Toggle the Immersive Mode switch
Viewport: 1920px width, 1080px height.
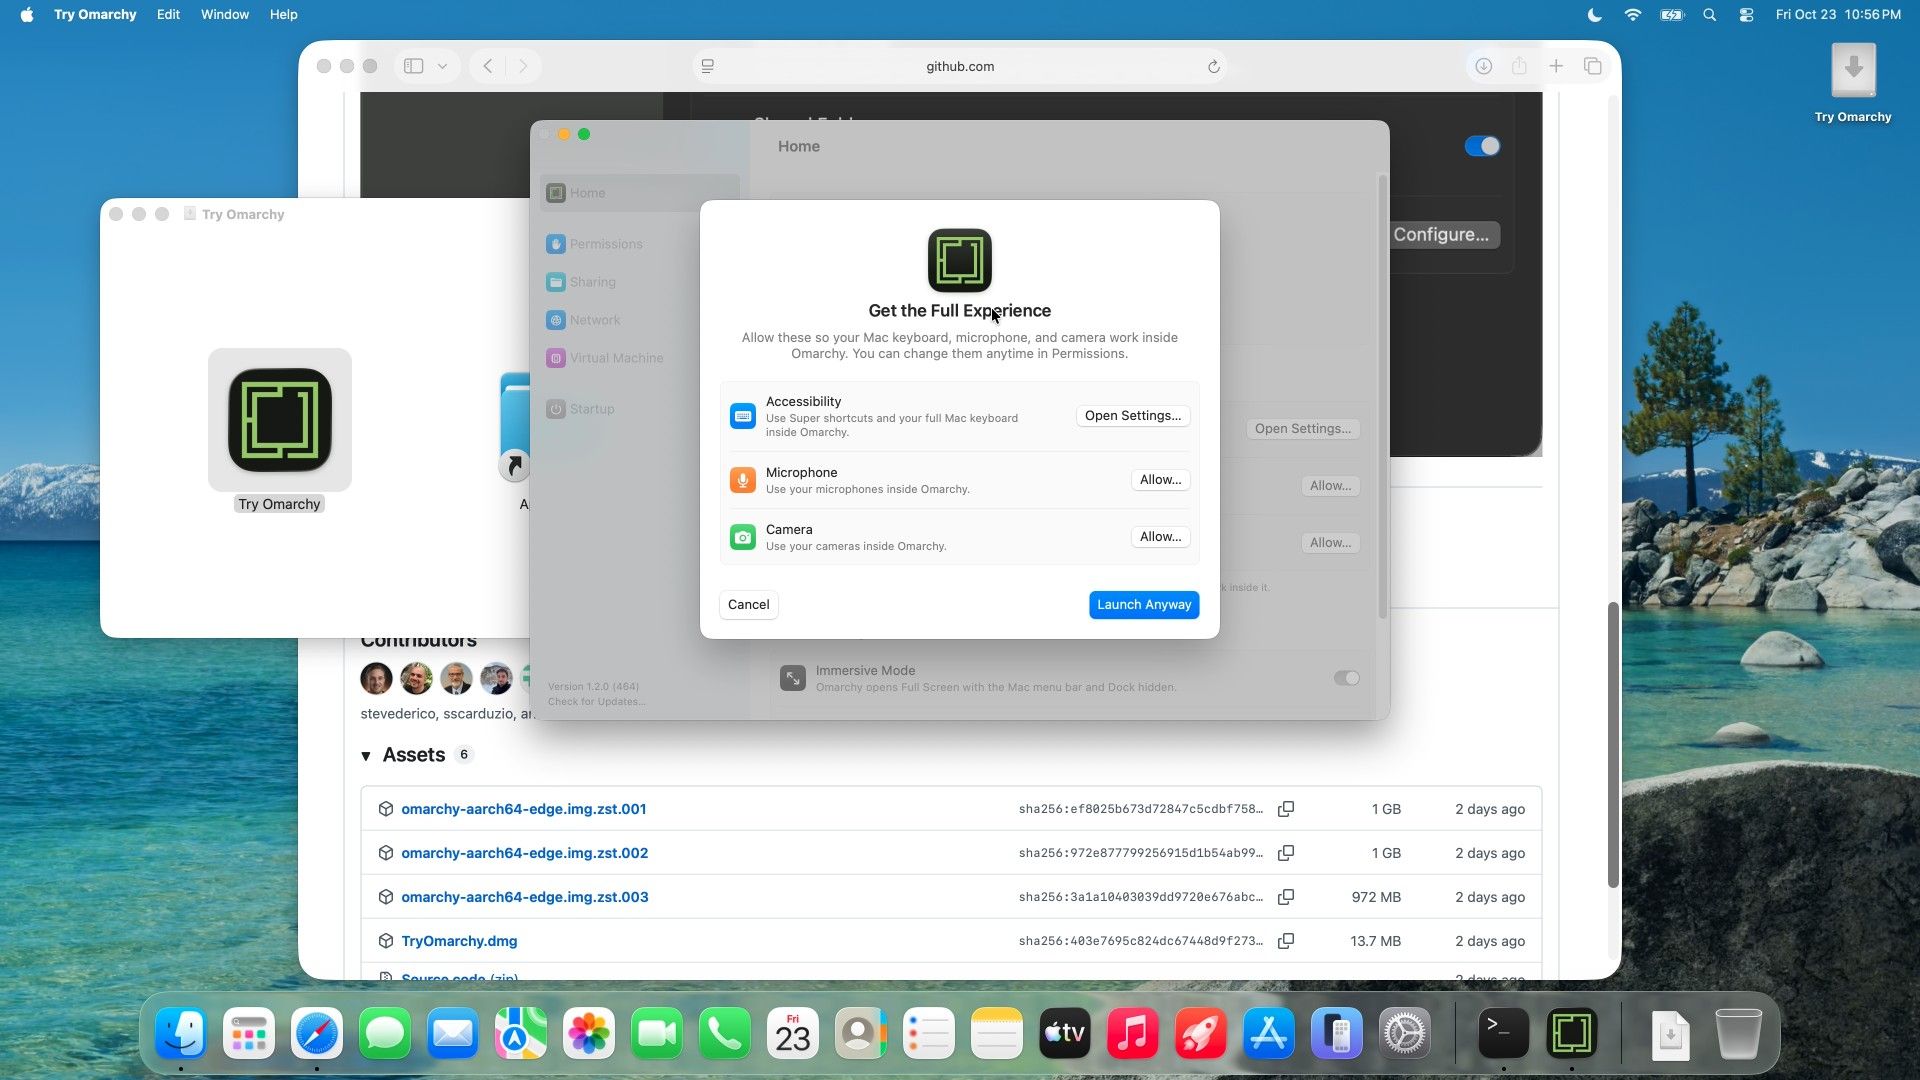pyautogui.click(x=1346, y=678)
